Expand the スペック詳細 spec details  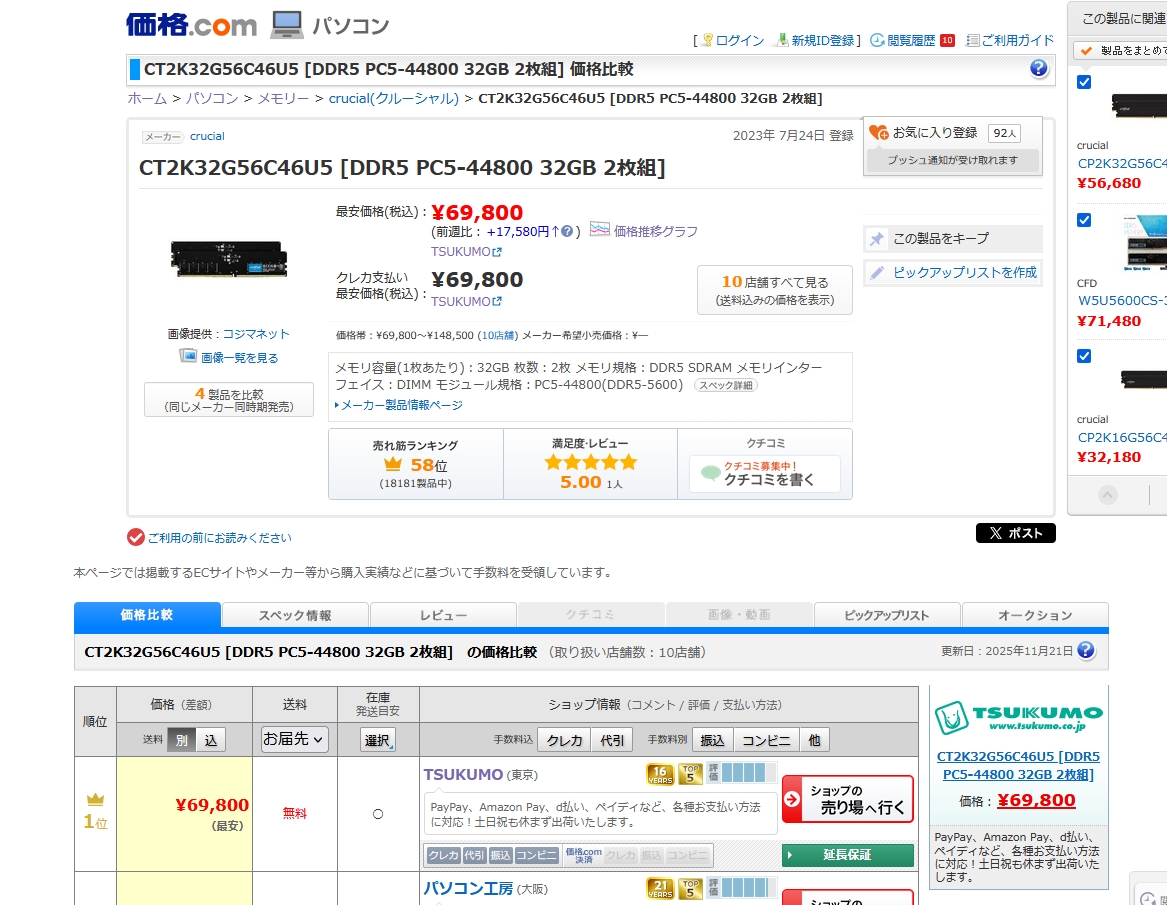[726, 385]
